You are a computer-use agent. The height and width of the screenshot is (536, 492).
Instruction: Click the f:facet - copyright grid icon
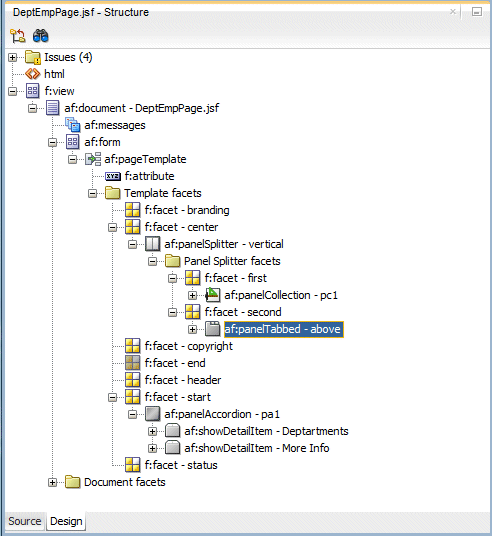coord(133,346)
